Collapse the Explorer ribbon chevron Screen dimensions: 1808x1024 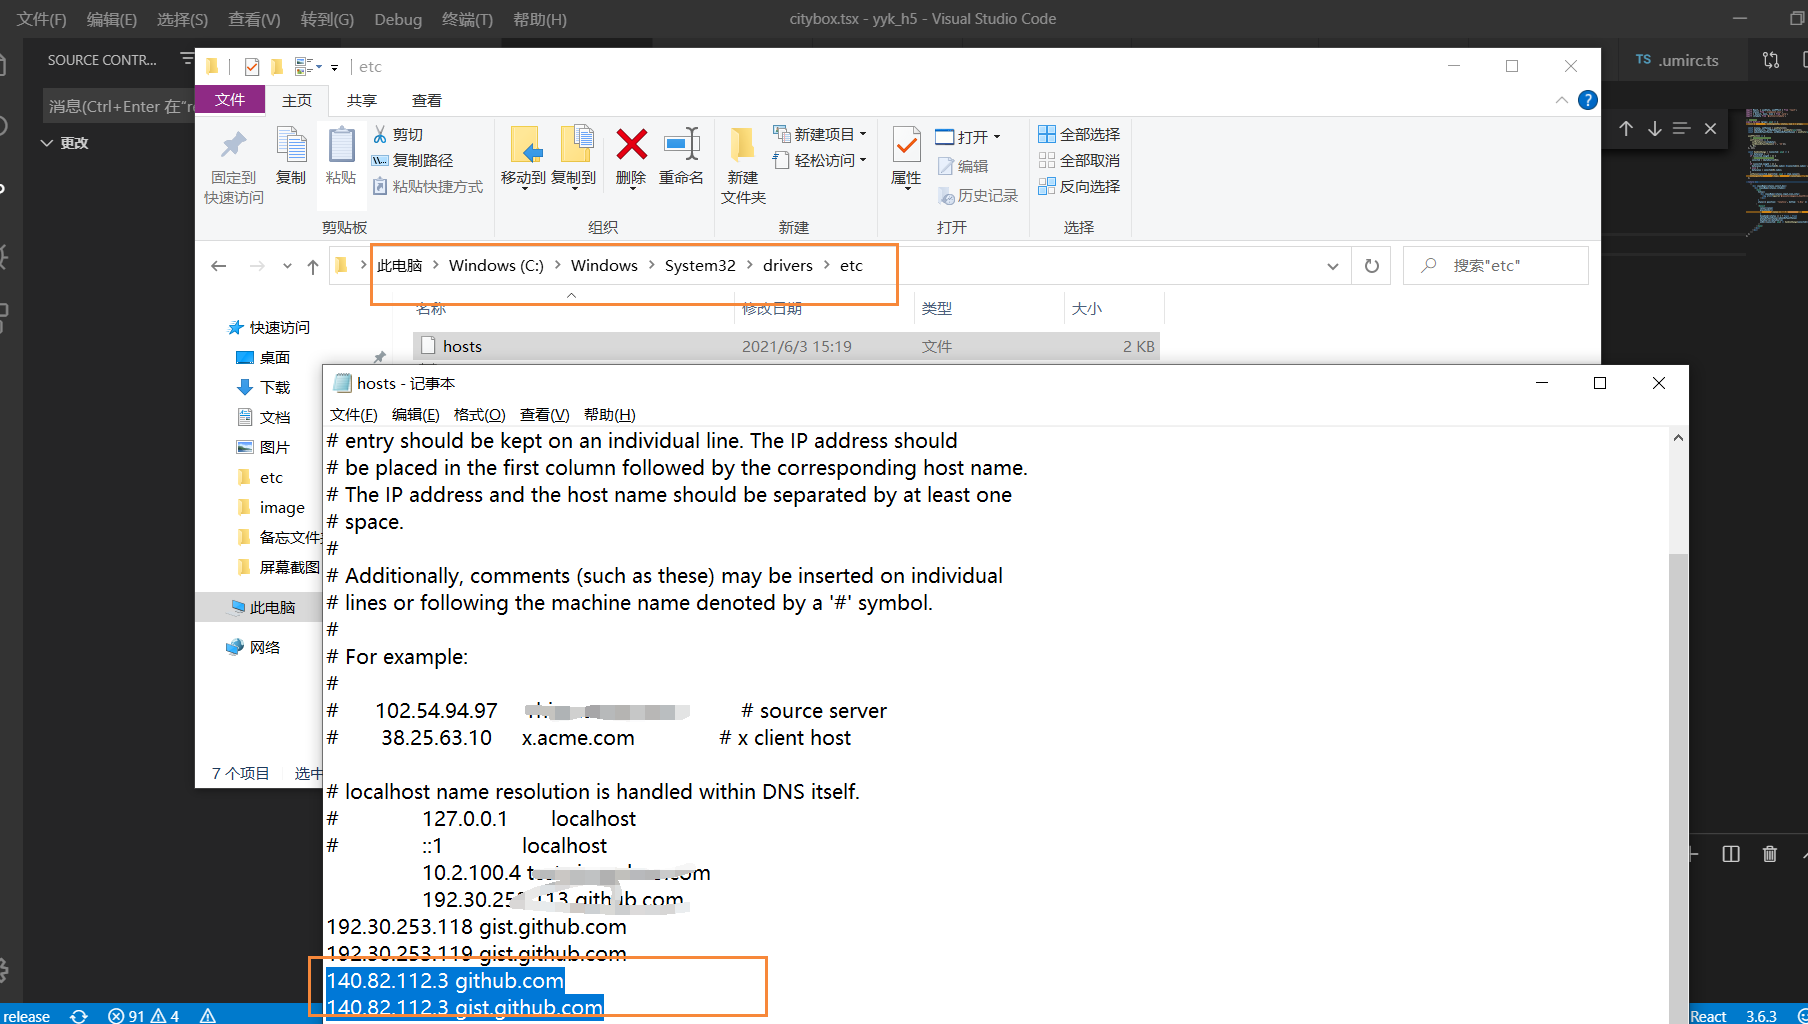pos(1561,100)
